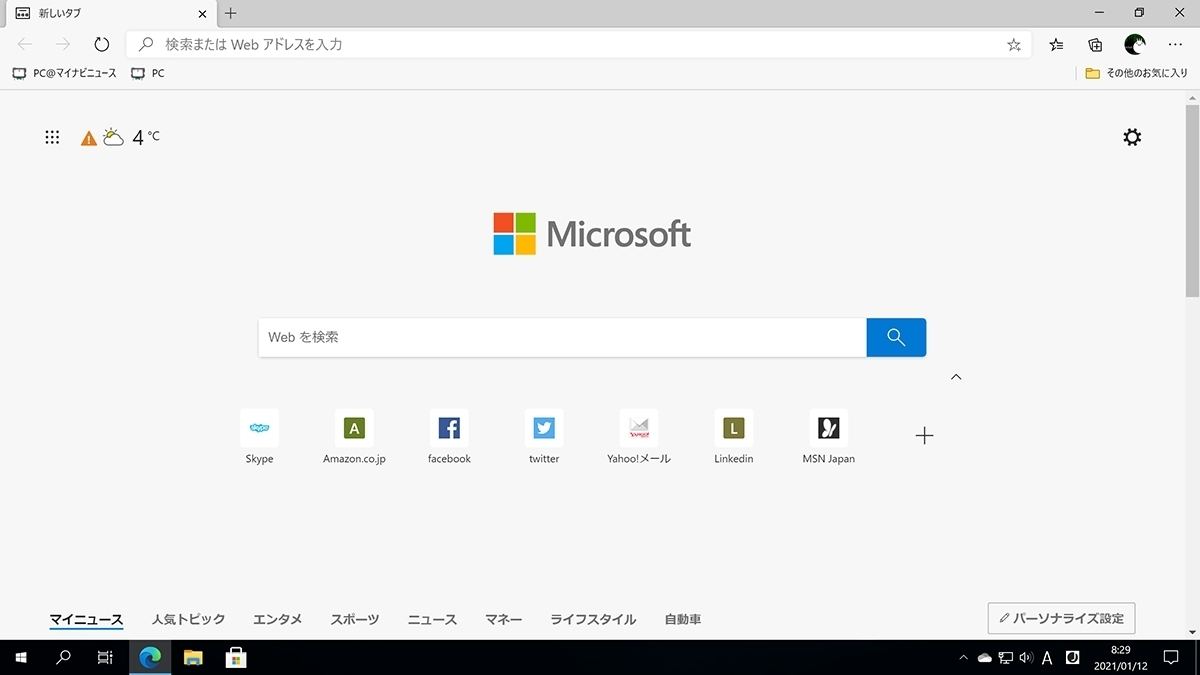Open the OneDrive cloud tray icon
The width and height of the screenshot is (1200, 675).
984,658
